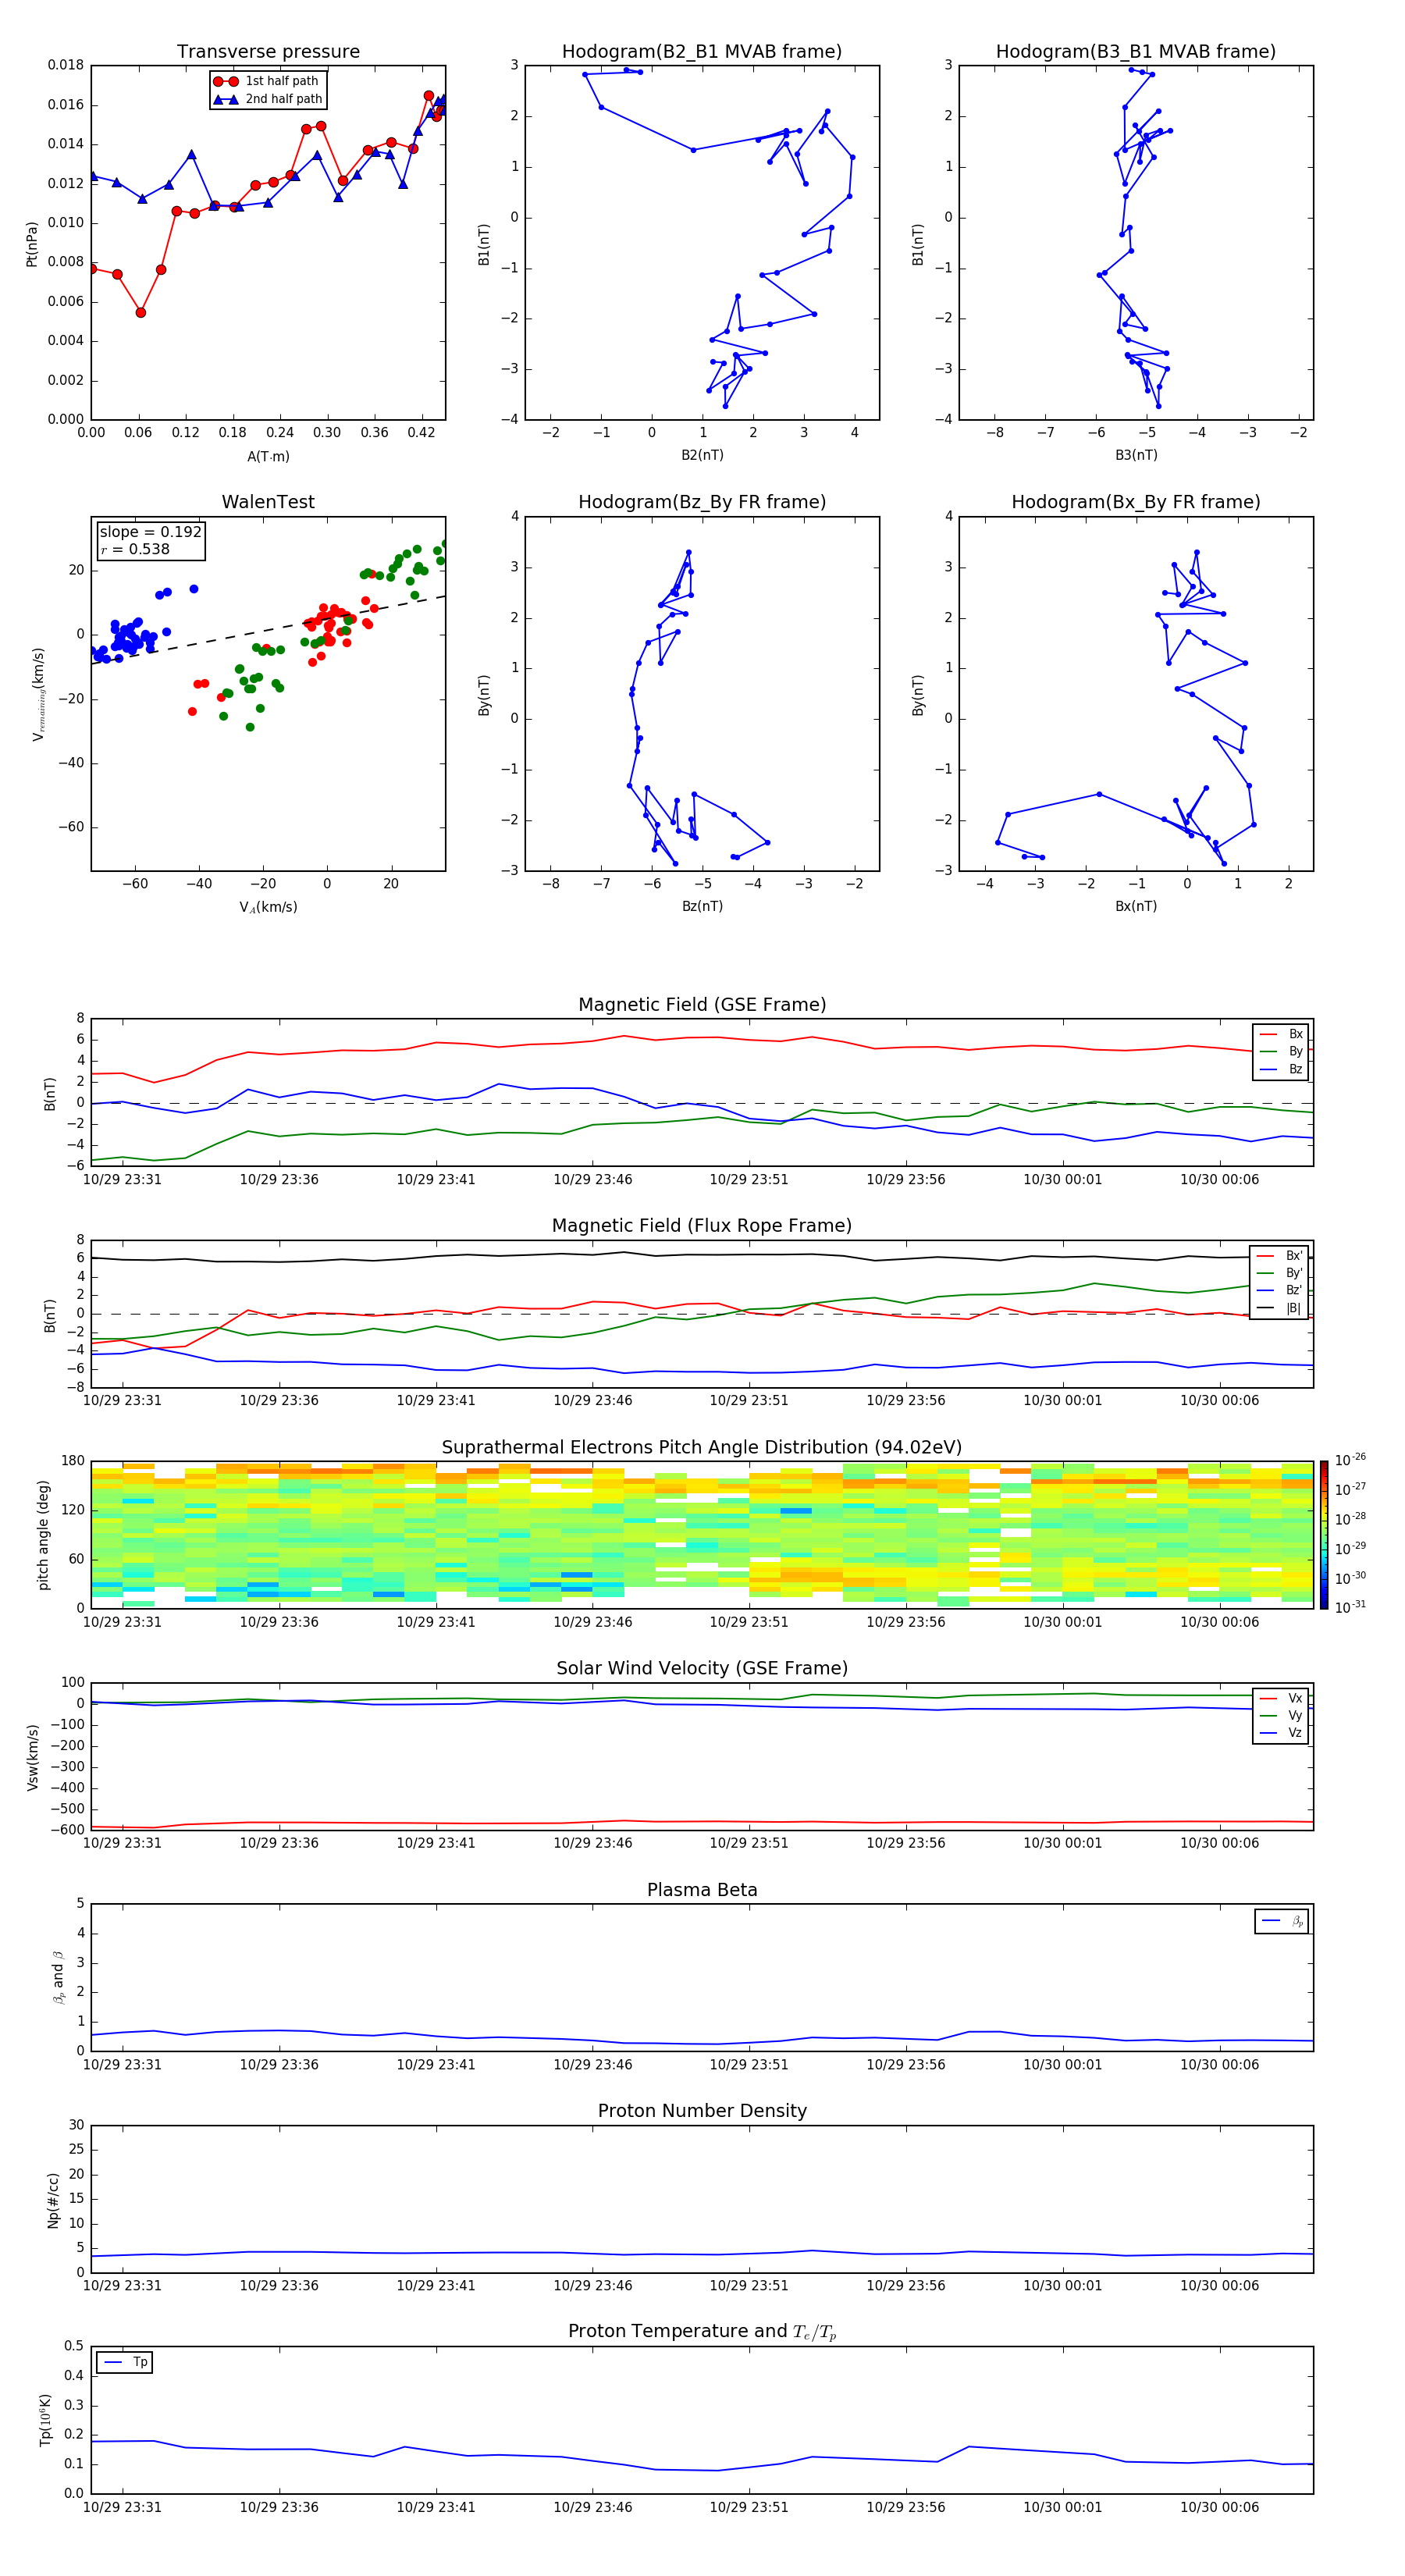Click '10/30 00:01' tick under Solar Wind Velocity plot
Image resolution: width=1405 pixels, height=2576 pixels.
(1062, 1843)
